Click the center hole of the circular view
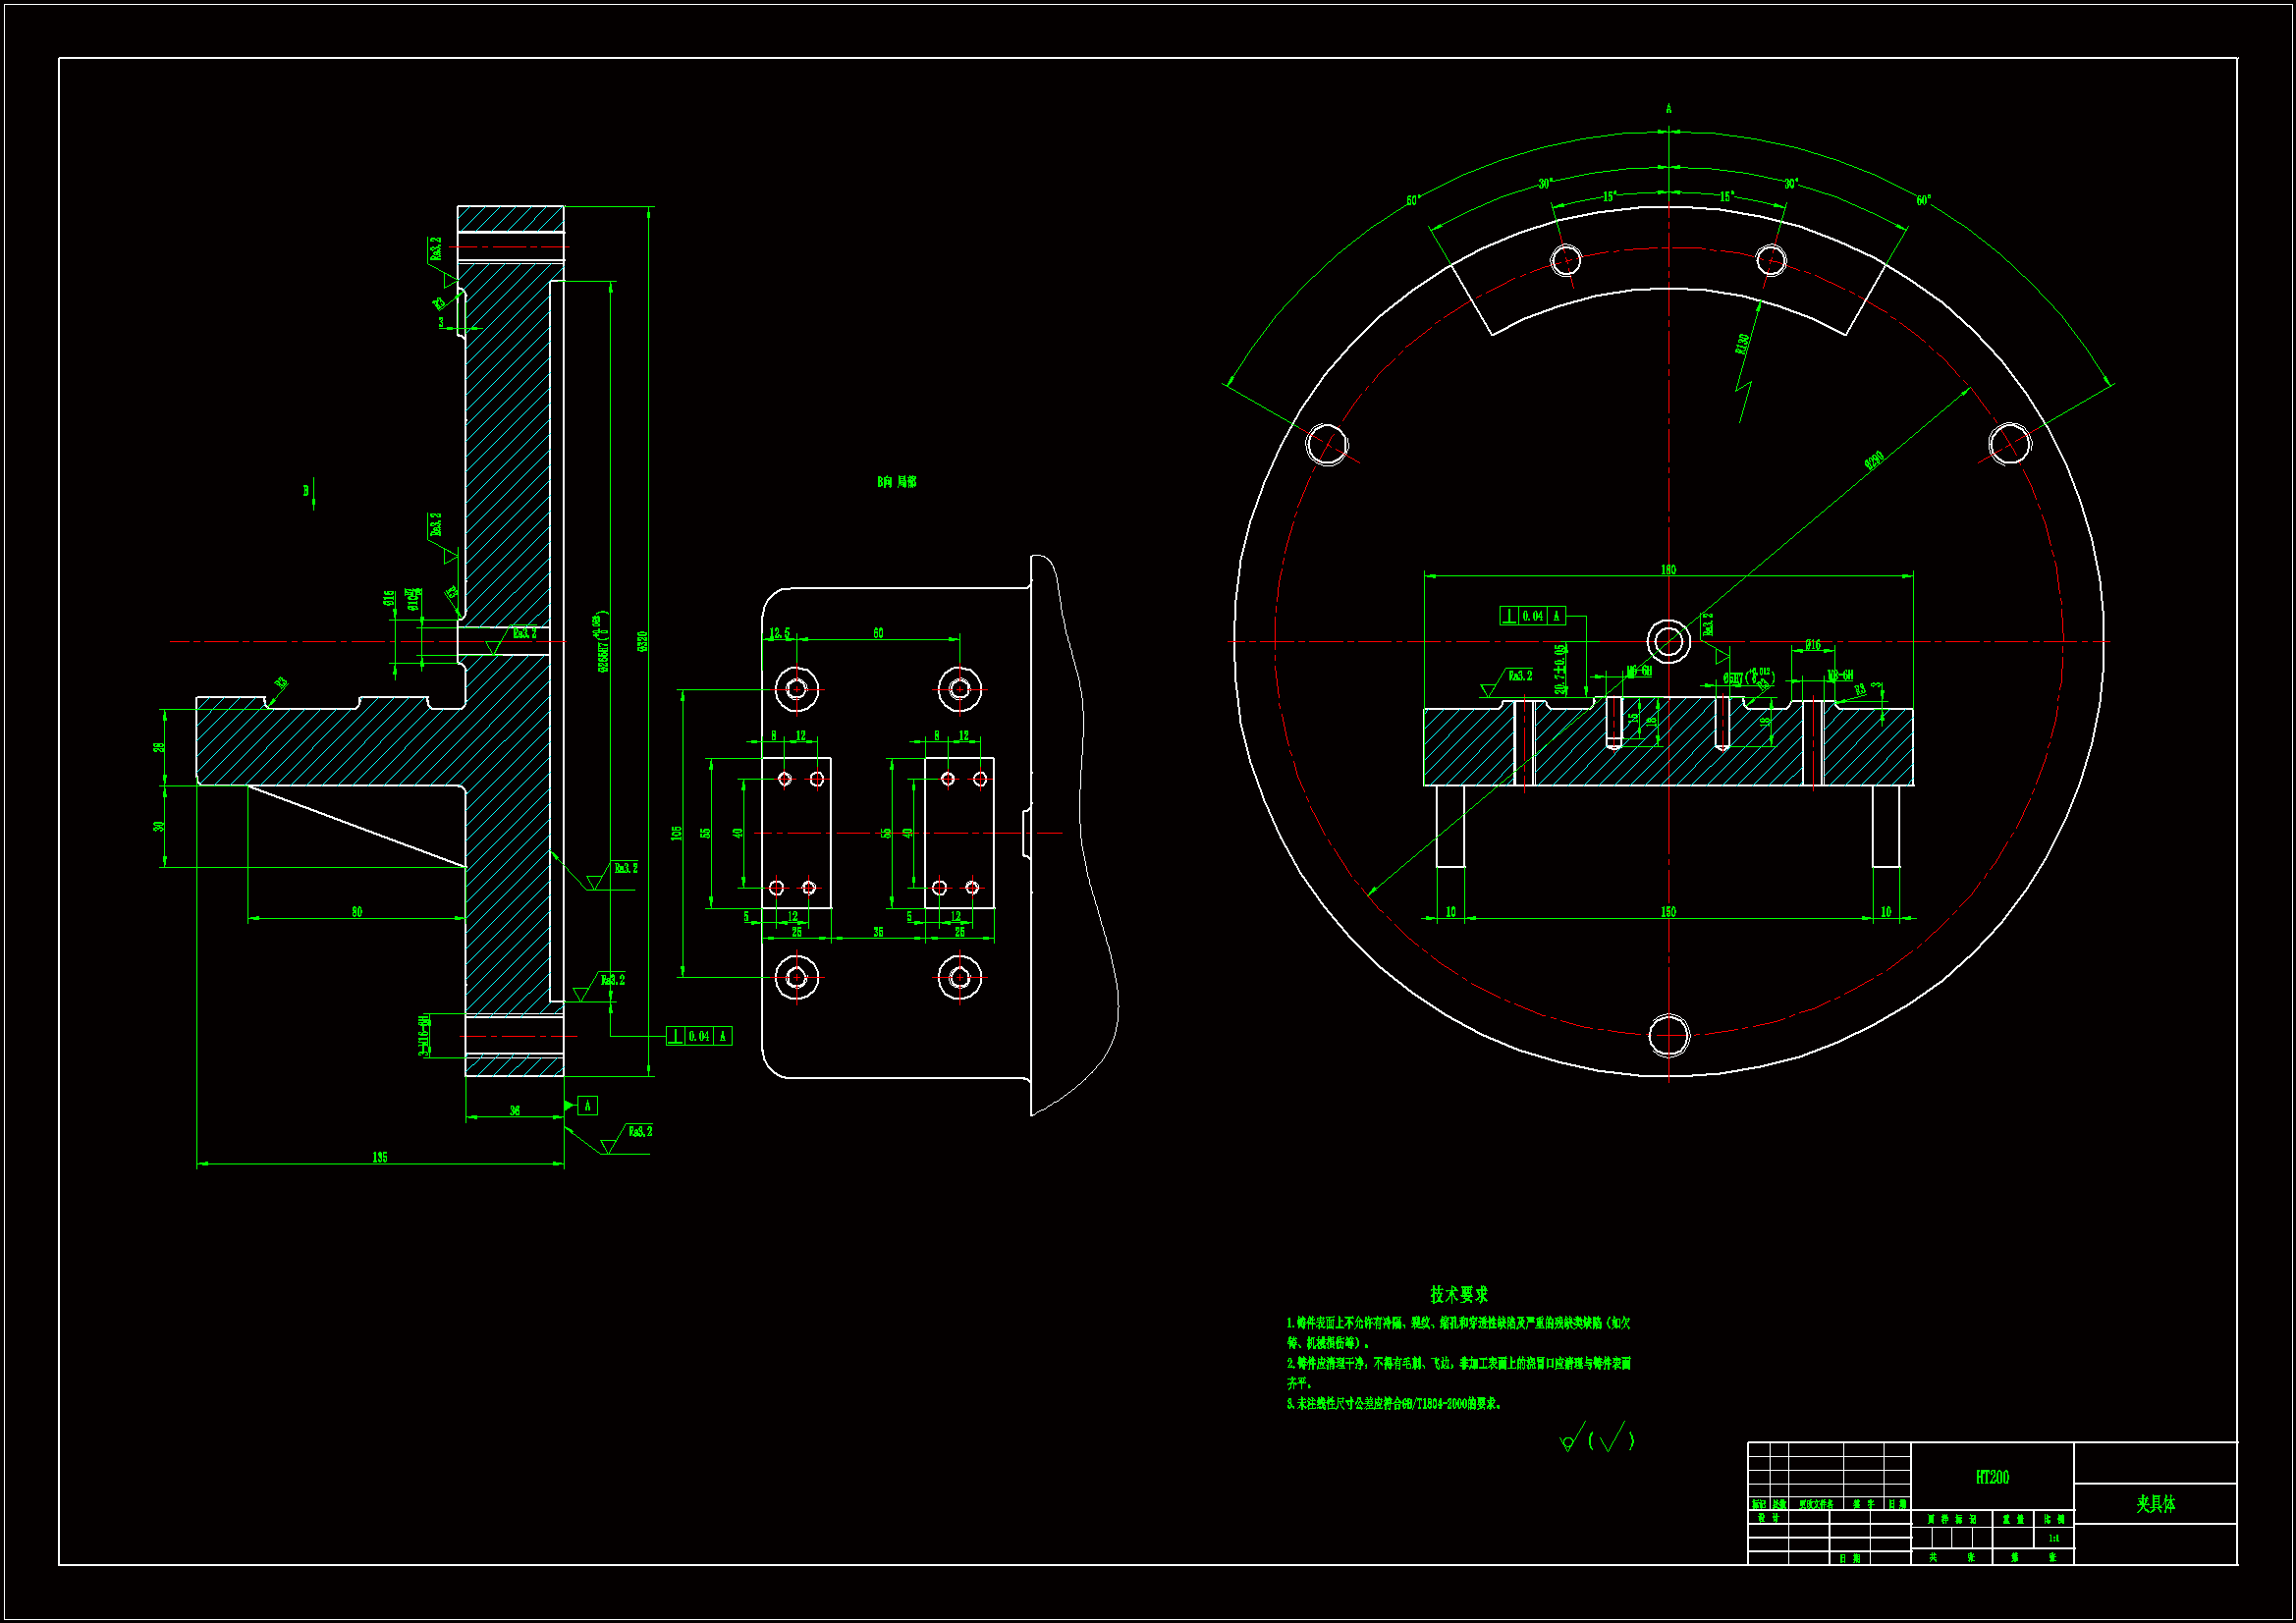The height and width of the screenshot is (1623, 2296). (1668, 641)
